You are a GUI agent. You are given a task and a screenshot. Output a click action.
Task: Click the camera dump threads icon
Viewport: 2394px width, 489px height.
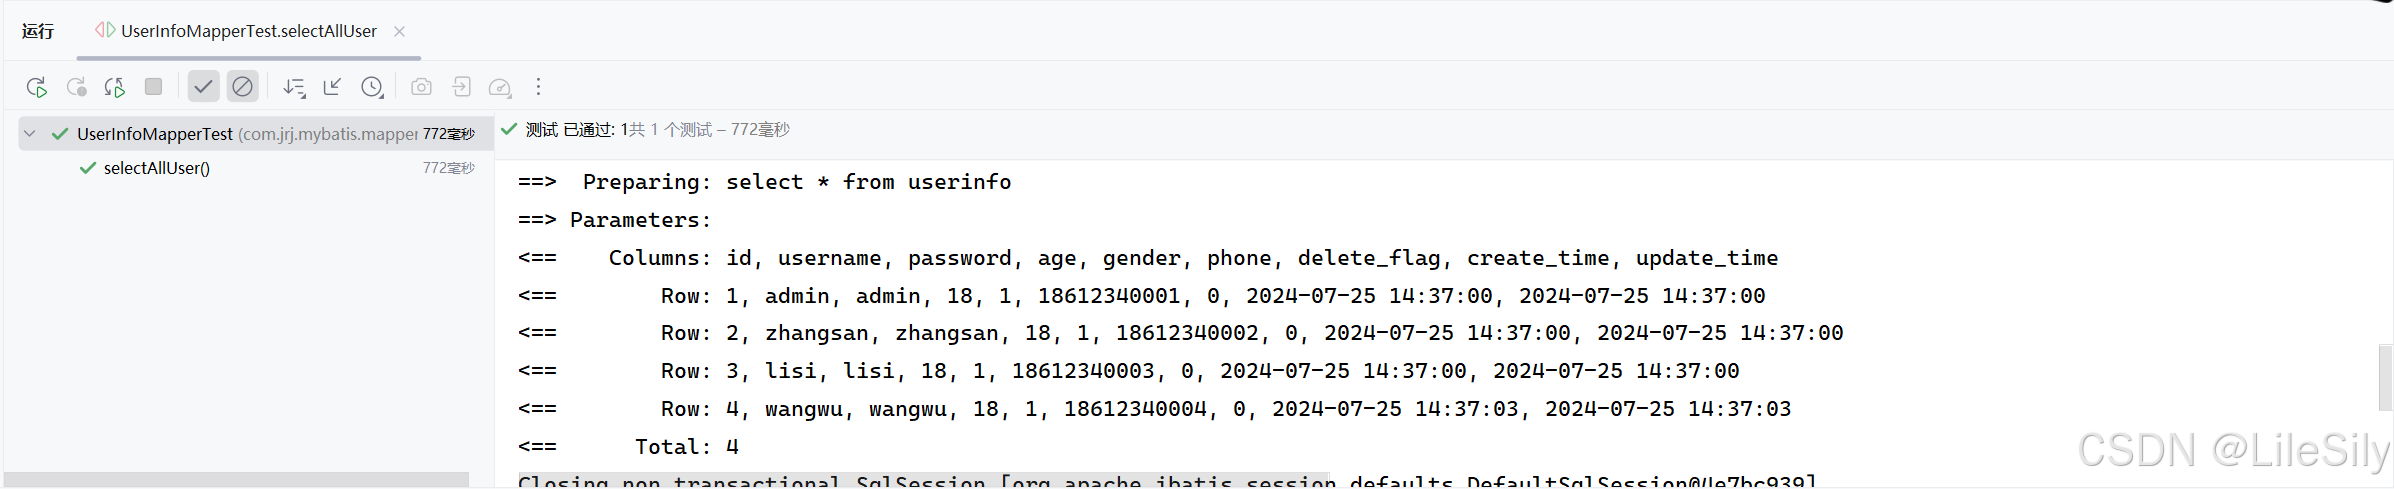point(422,87)
